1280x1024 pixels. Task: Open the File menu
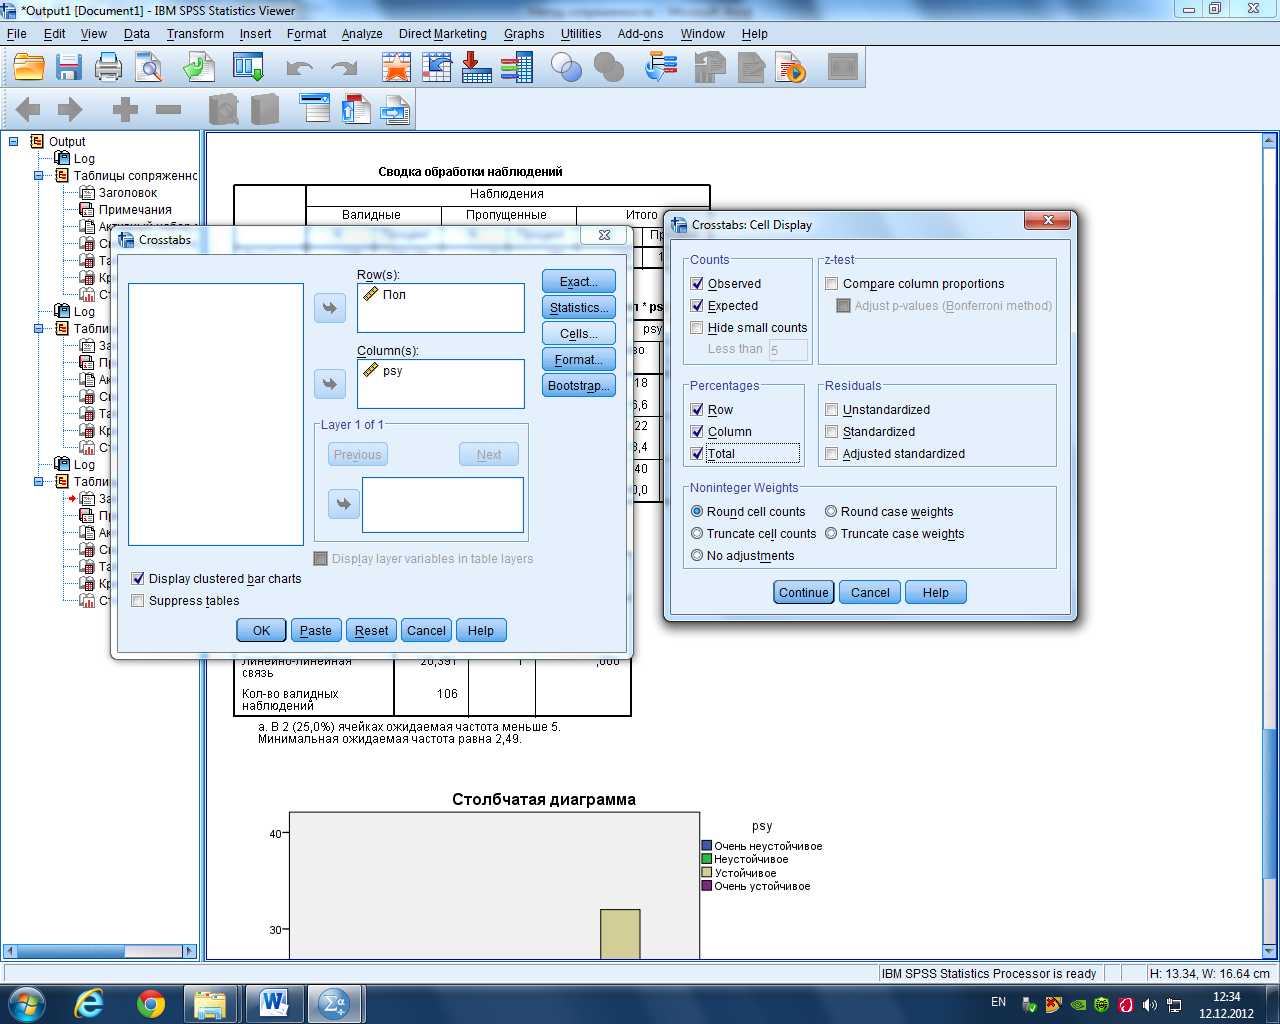[17, 33]
